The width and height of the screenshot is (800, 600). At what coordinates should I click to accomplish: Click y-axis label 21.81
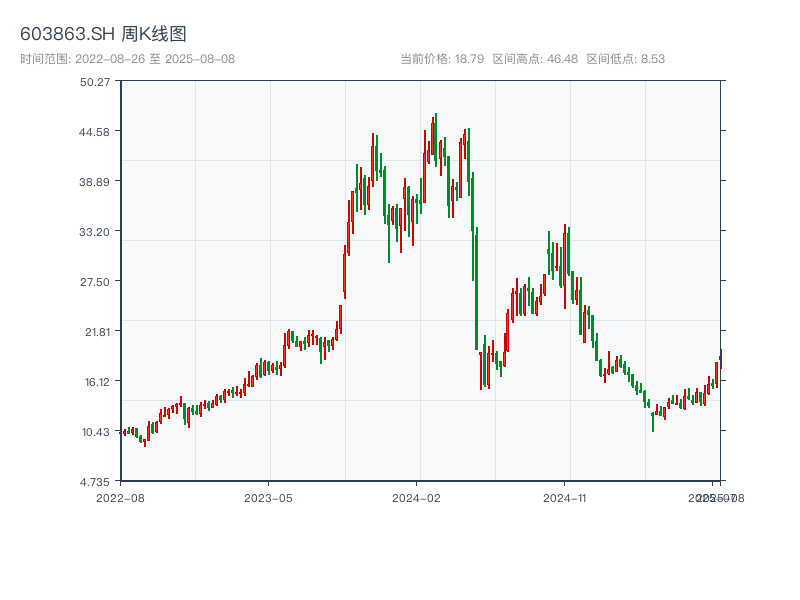click(x=97, y=332)
